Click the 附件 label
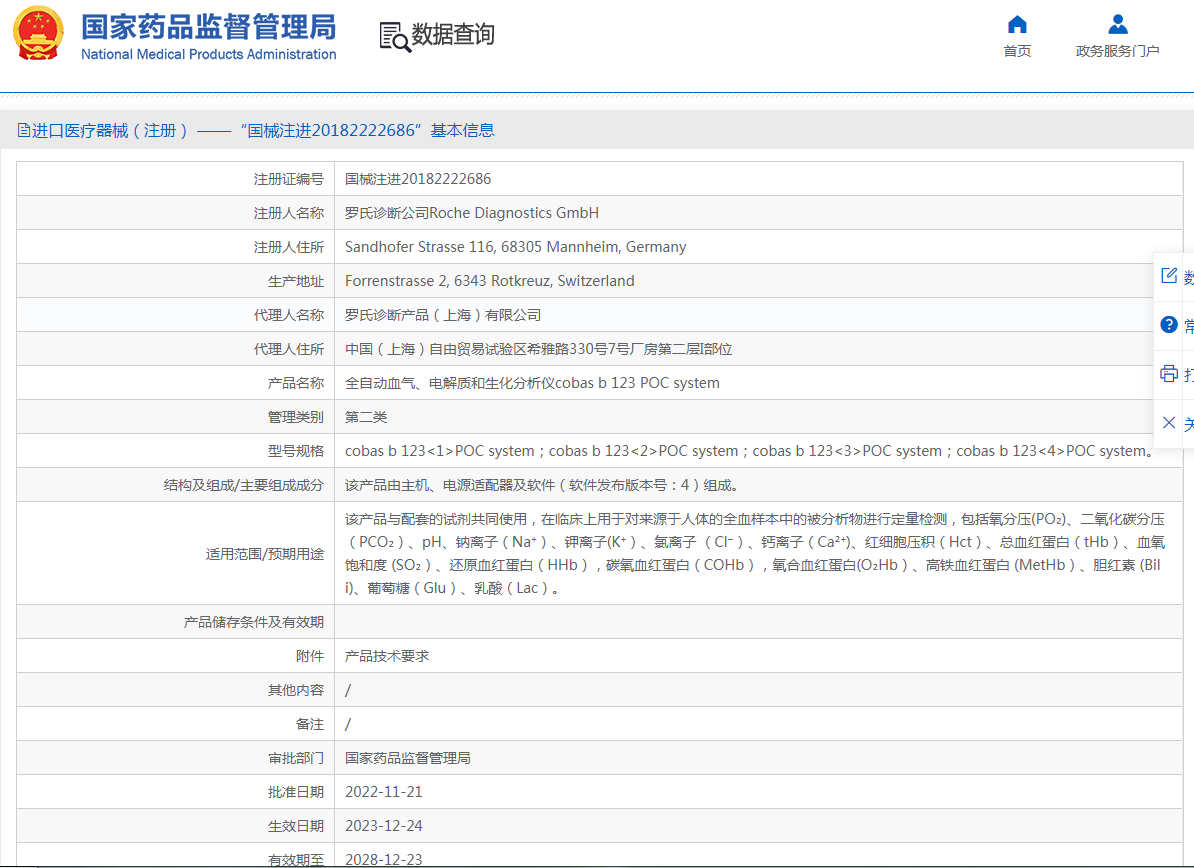This screenshot has width=1194, height=868. click(310, 656)
